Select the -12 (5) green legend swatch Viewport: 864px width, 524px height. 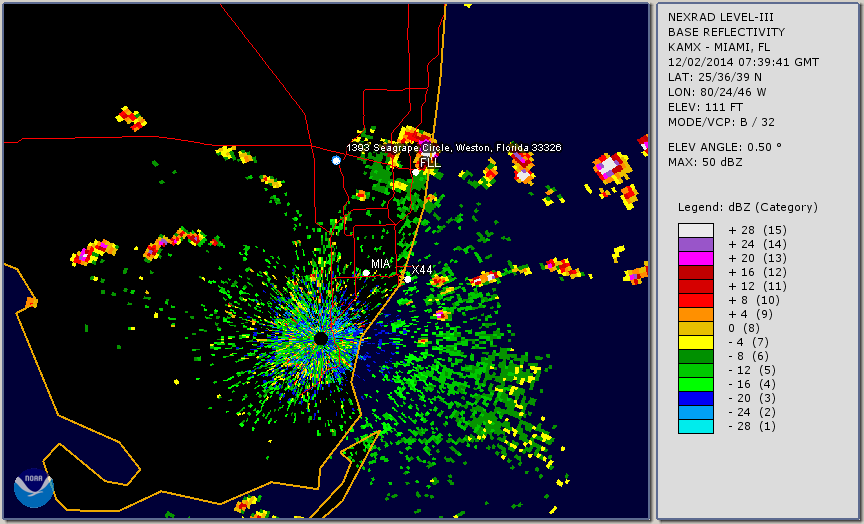tap(696, 370)
